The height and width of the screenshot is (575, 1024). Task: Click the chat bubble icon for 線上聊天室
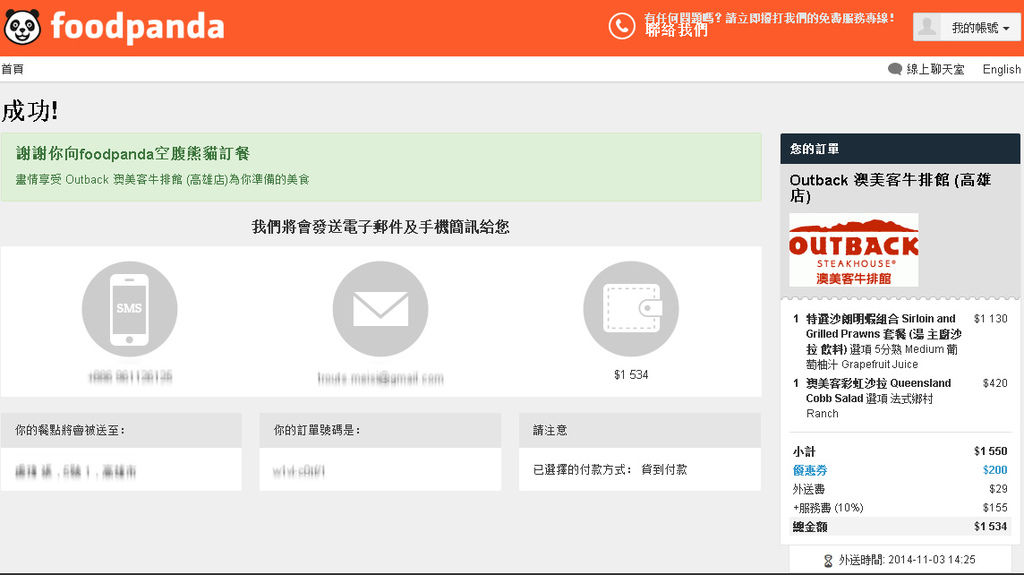[x=895, y=69]
